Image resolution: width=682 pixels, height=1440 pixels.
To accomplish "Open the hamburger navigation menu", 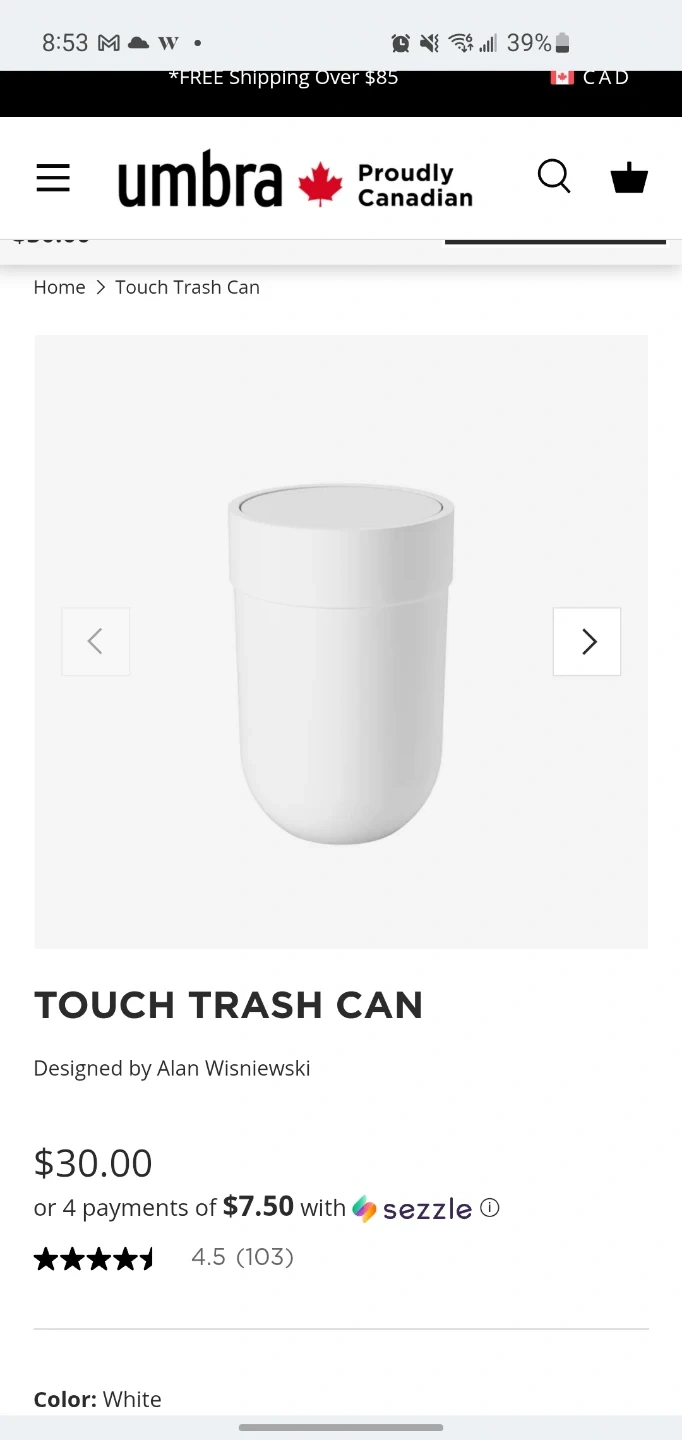I will point(53,178).
